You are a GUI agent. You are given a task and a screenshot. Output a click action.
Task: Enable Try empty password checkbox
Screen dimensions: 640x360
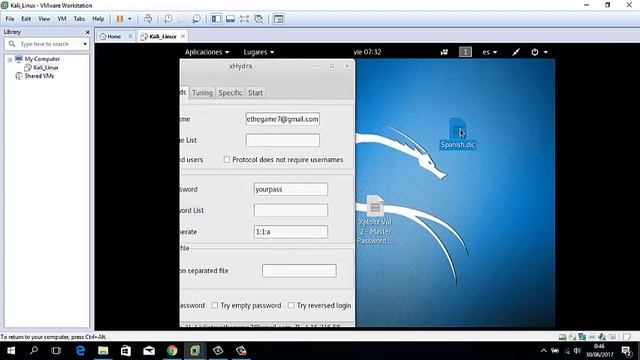pyautogui.click(x=215, y=305)
